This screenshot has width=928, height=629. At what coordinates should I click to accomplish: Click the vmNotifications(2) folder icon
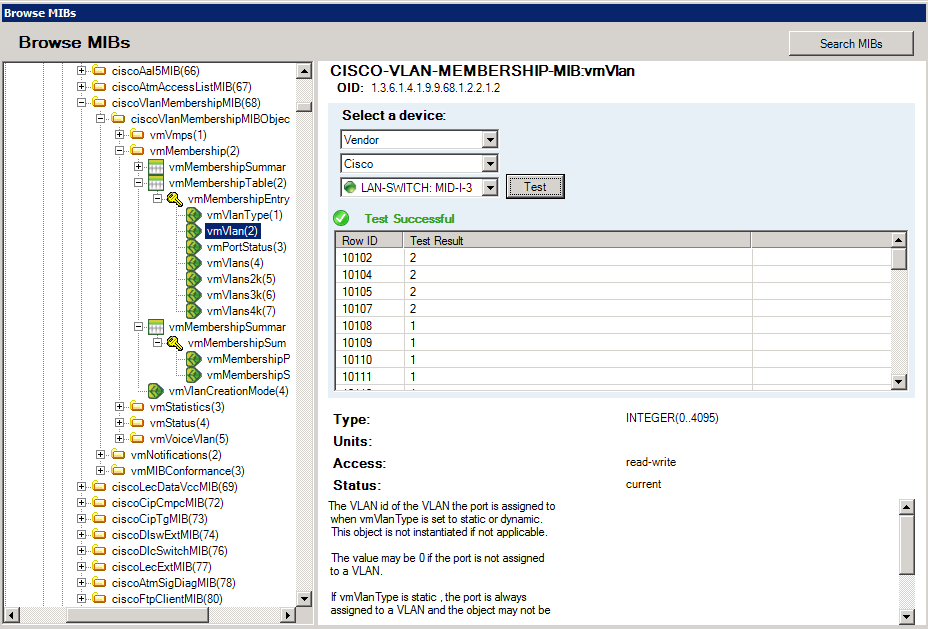point(118,454)
